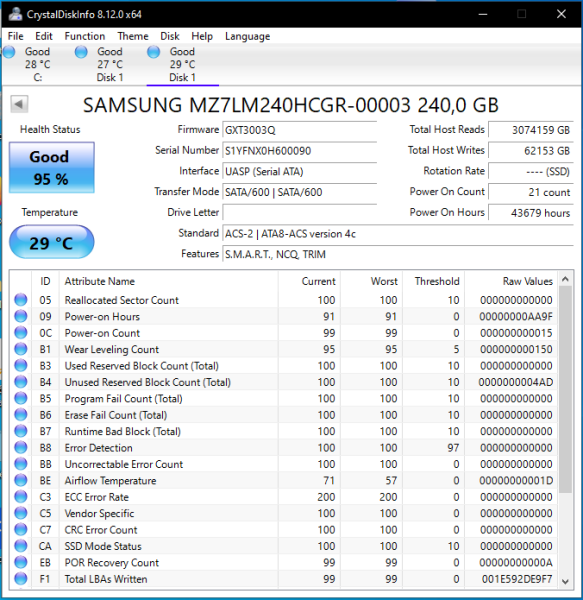The image size is (583, 600).
Task: Click status orb for Uncorrectable Error Count
Action: tap(21, 464)
